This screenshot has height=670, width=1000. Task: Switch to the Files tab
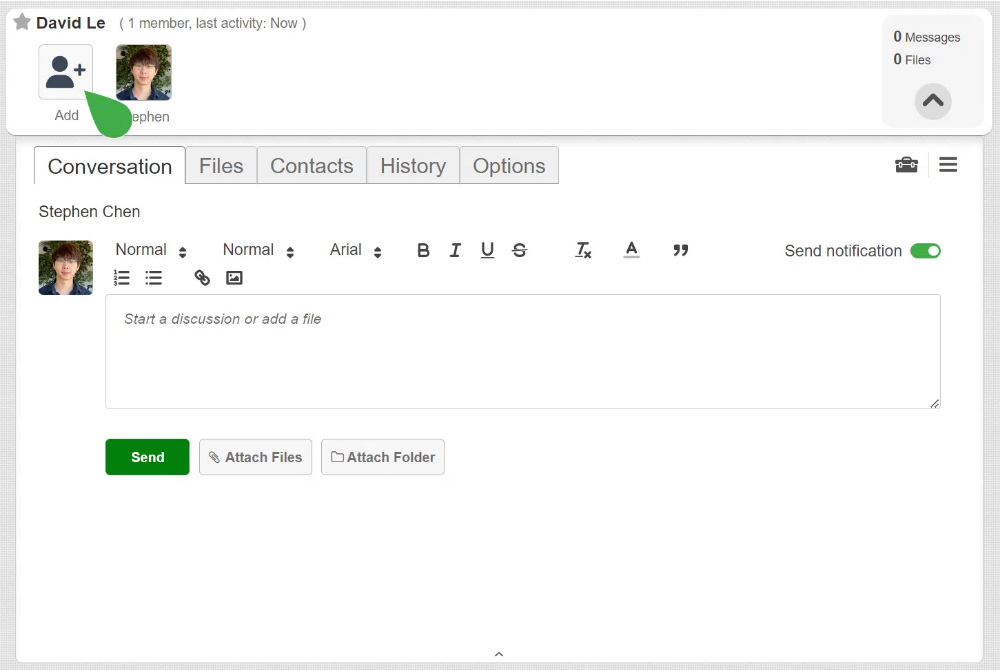(221, 166)
